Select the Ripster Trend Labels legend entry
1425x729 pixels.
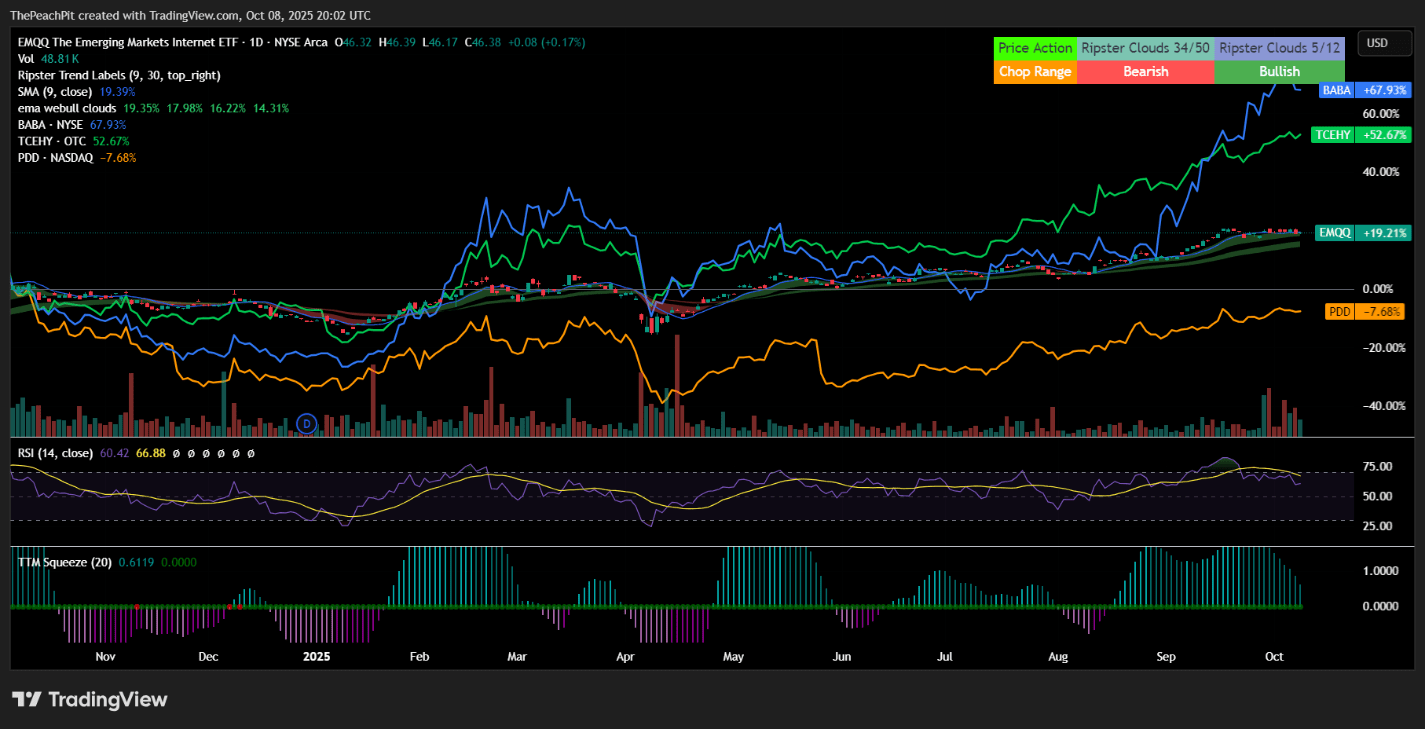click(119, 75)
